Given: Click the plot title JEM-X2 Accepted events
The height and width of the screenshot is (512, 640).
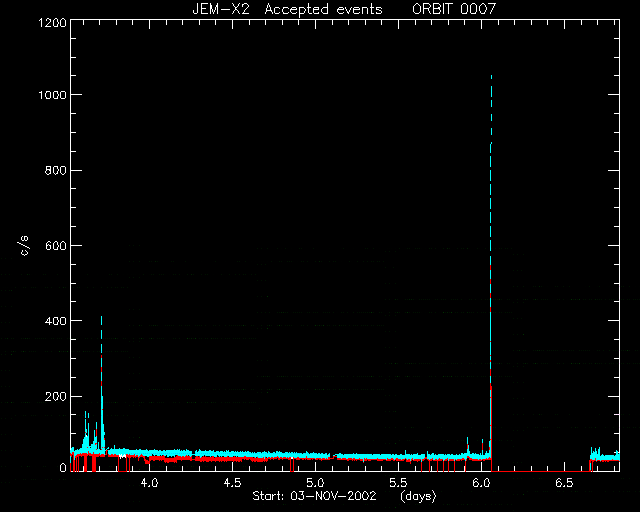Looking at the screenshot, I should pos(287,9).
